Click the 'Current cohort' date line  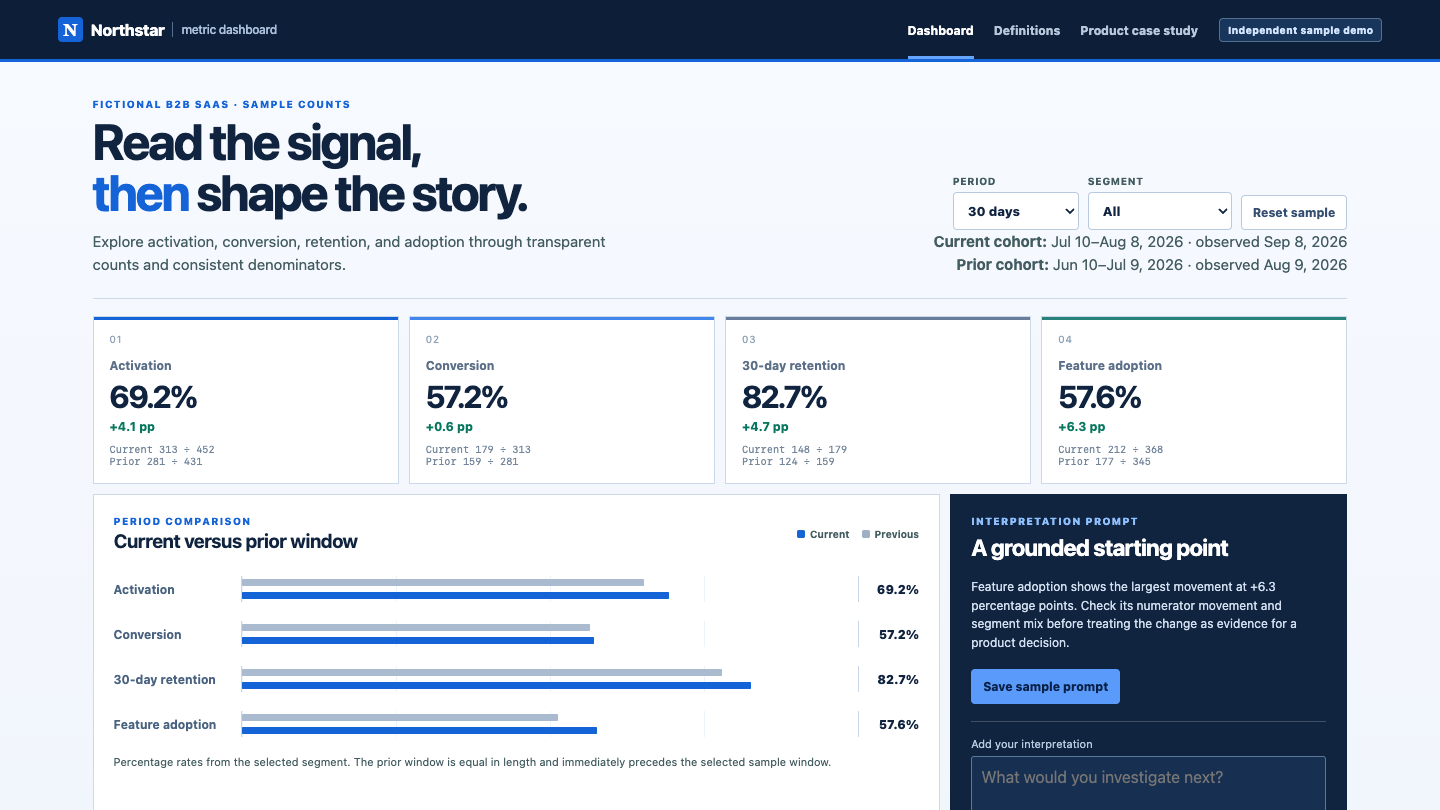tap(1140, 242)
